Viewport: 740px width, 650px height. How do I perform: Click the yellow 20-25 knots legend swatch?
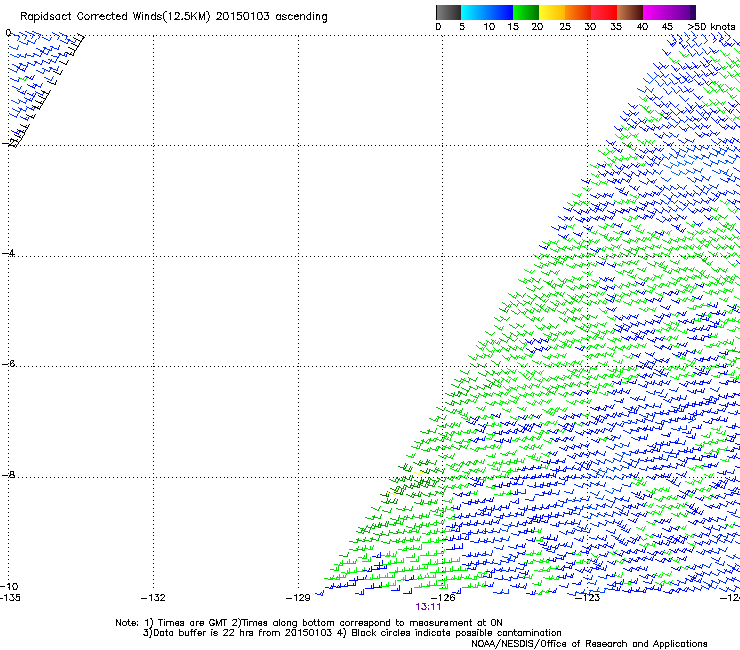click(552, 12)
